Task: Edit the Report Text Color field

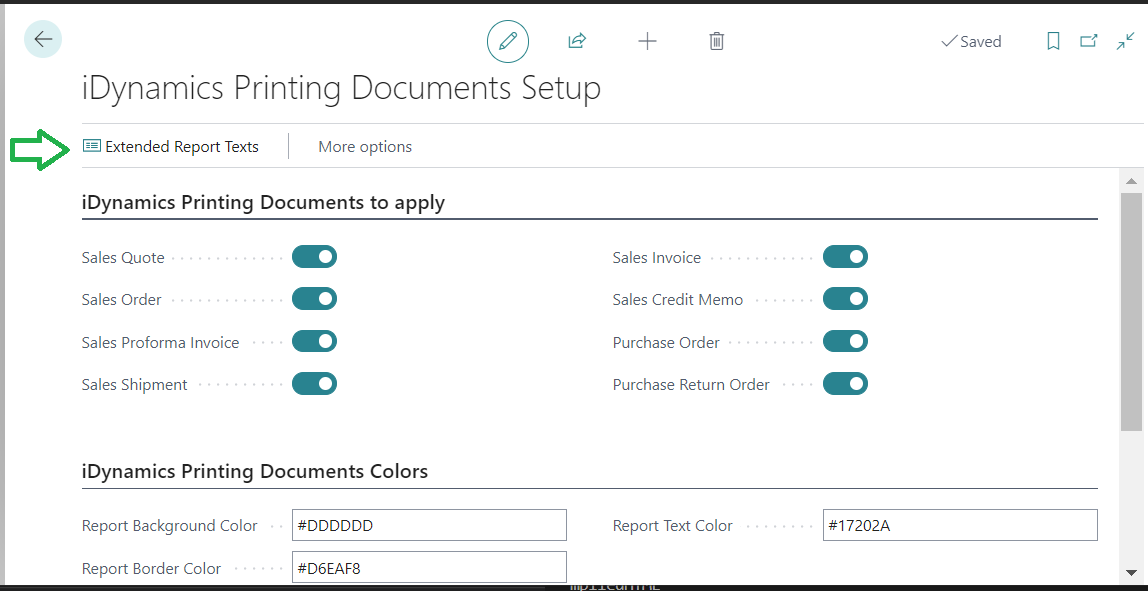Action: 960,525
